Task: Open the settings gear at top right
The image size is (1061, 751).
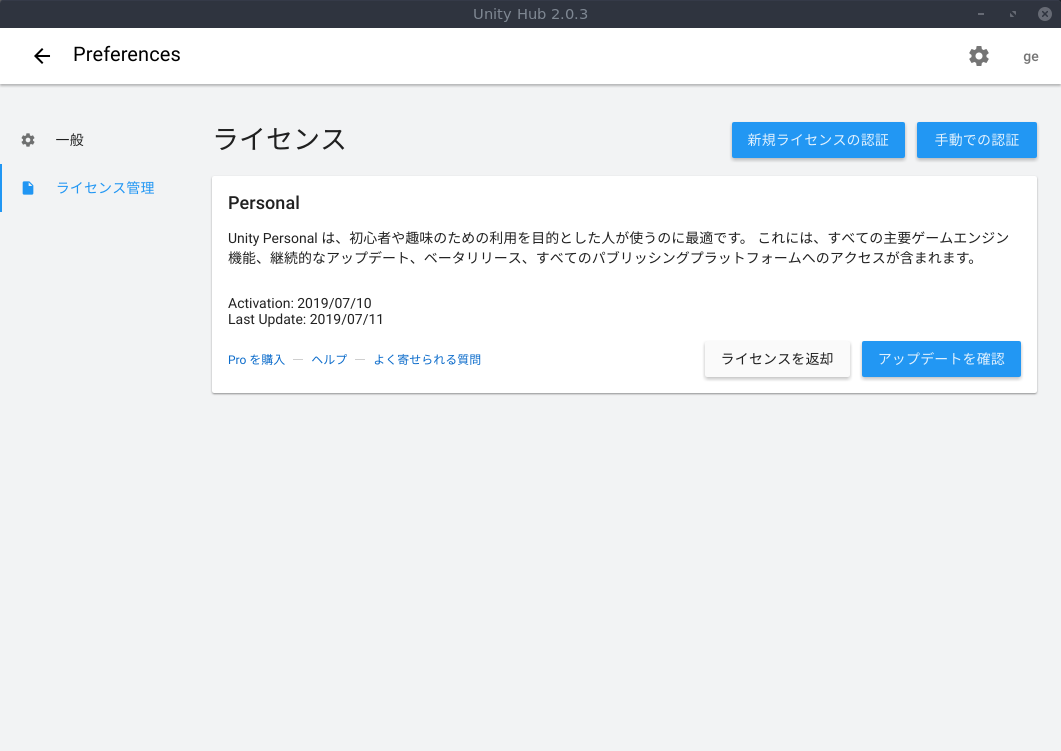Action: coord(978,56)
